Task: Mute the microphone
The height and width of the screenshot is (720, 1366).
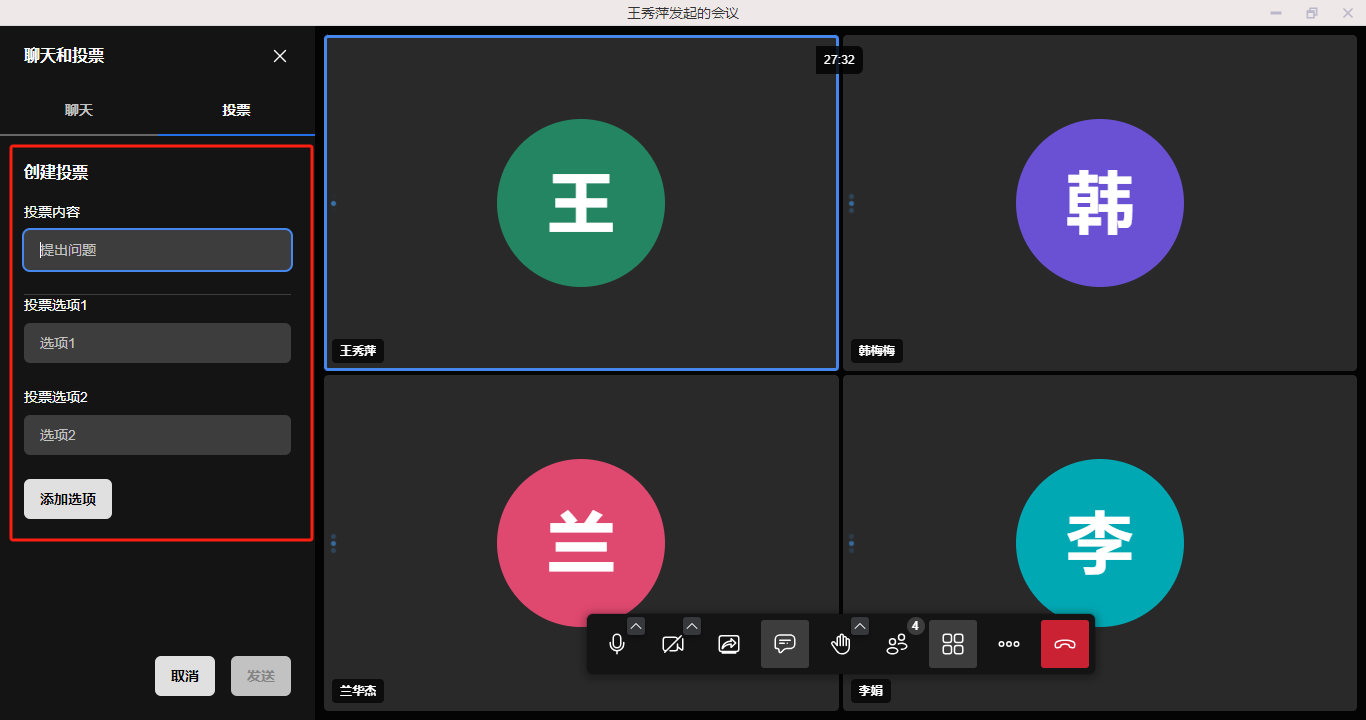Action: pyautogui.click(x=617, y=644)
